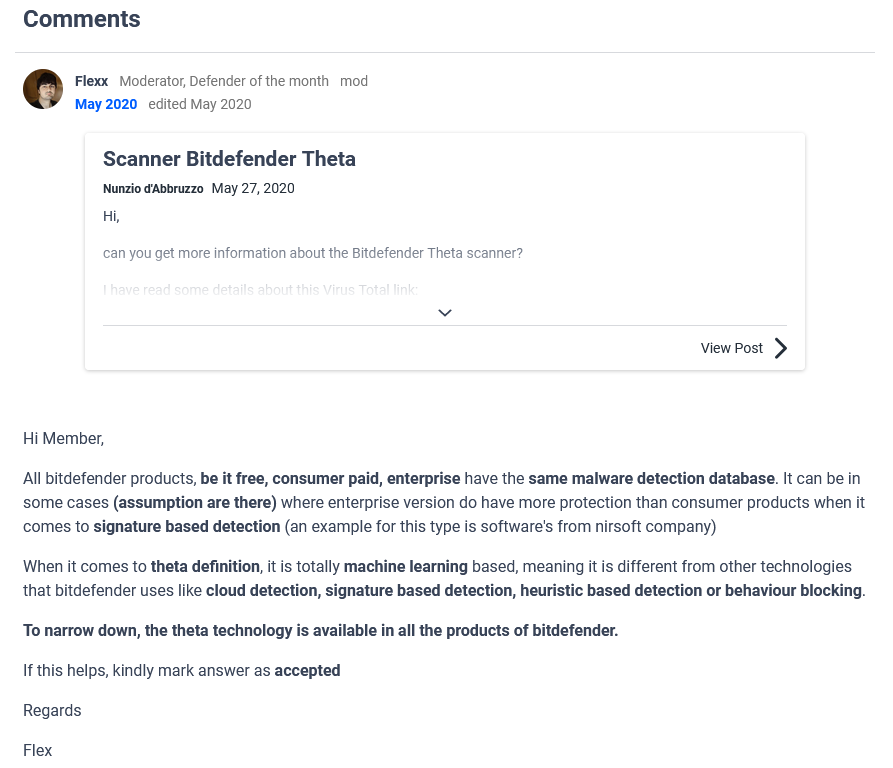Open the Flexx username profile link

tap(92, 81)
